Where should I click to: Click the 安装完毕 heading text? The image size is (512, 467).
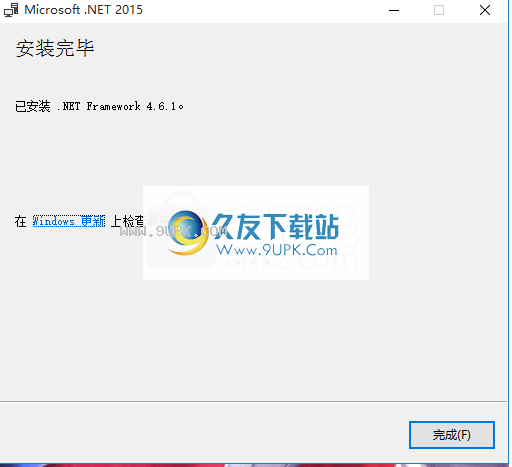point(55,48)
